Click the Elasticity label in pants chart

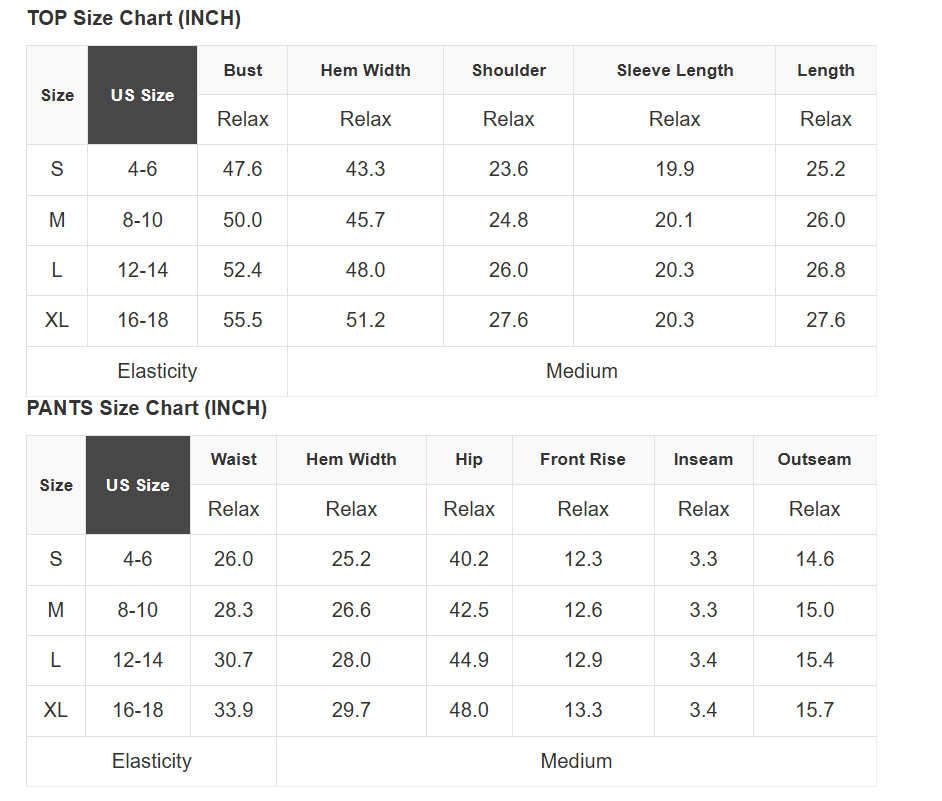(151, 761)
